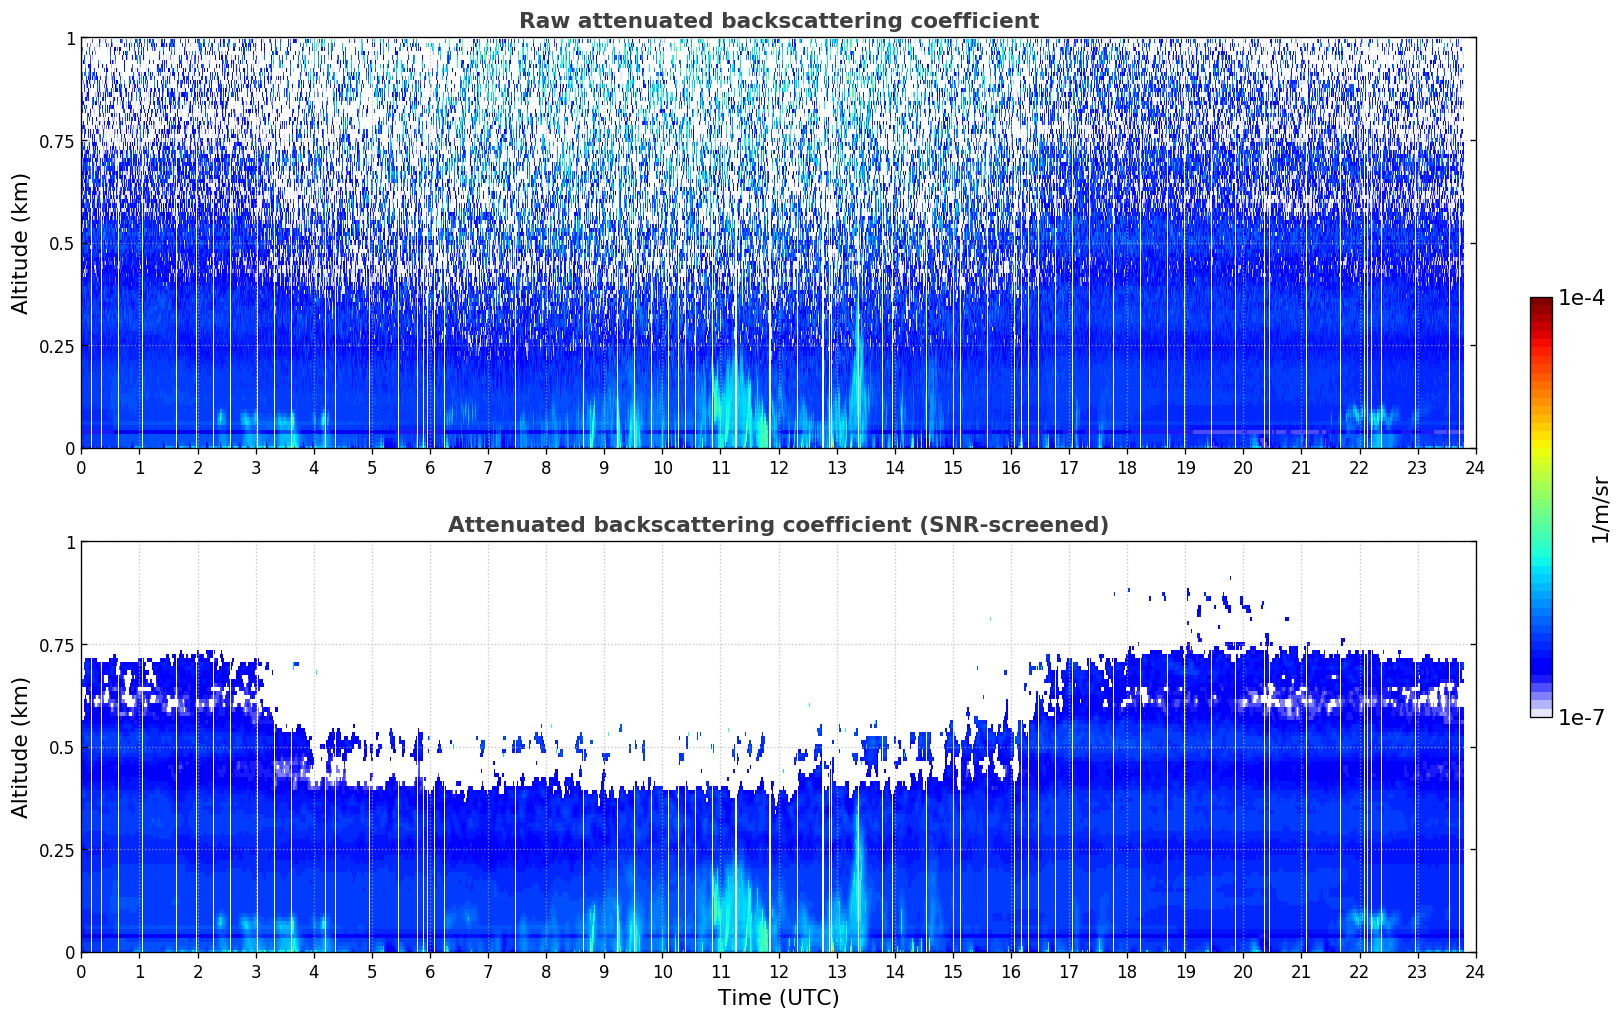Click the "Altitude (km)" label of the SNR-screened plot
Screen dimensions: 1621x1020
pos(21,747)
